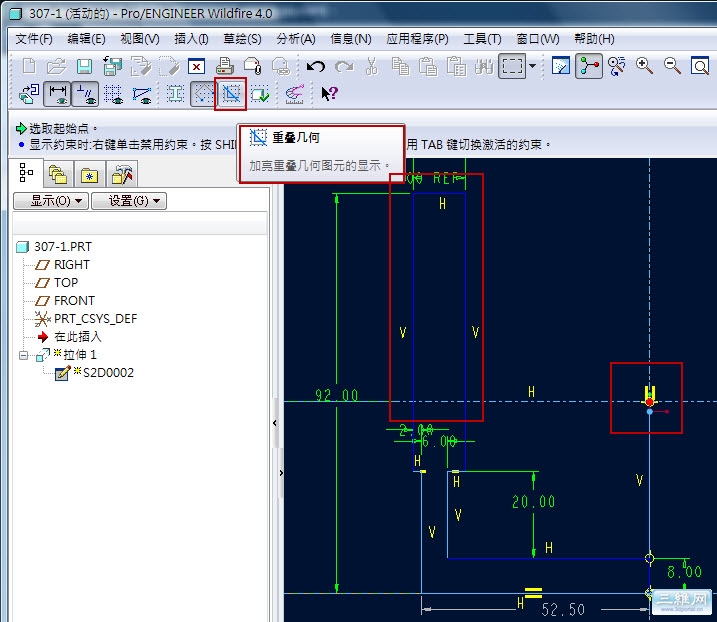This screenshot has height=622, width=717.
Task: Undo the last sketch action
Action: 316,67
